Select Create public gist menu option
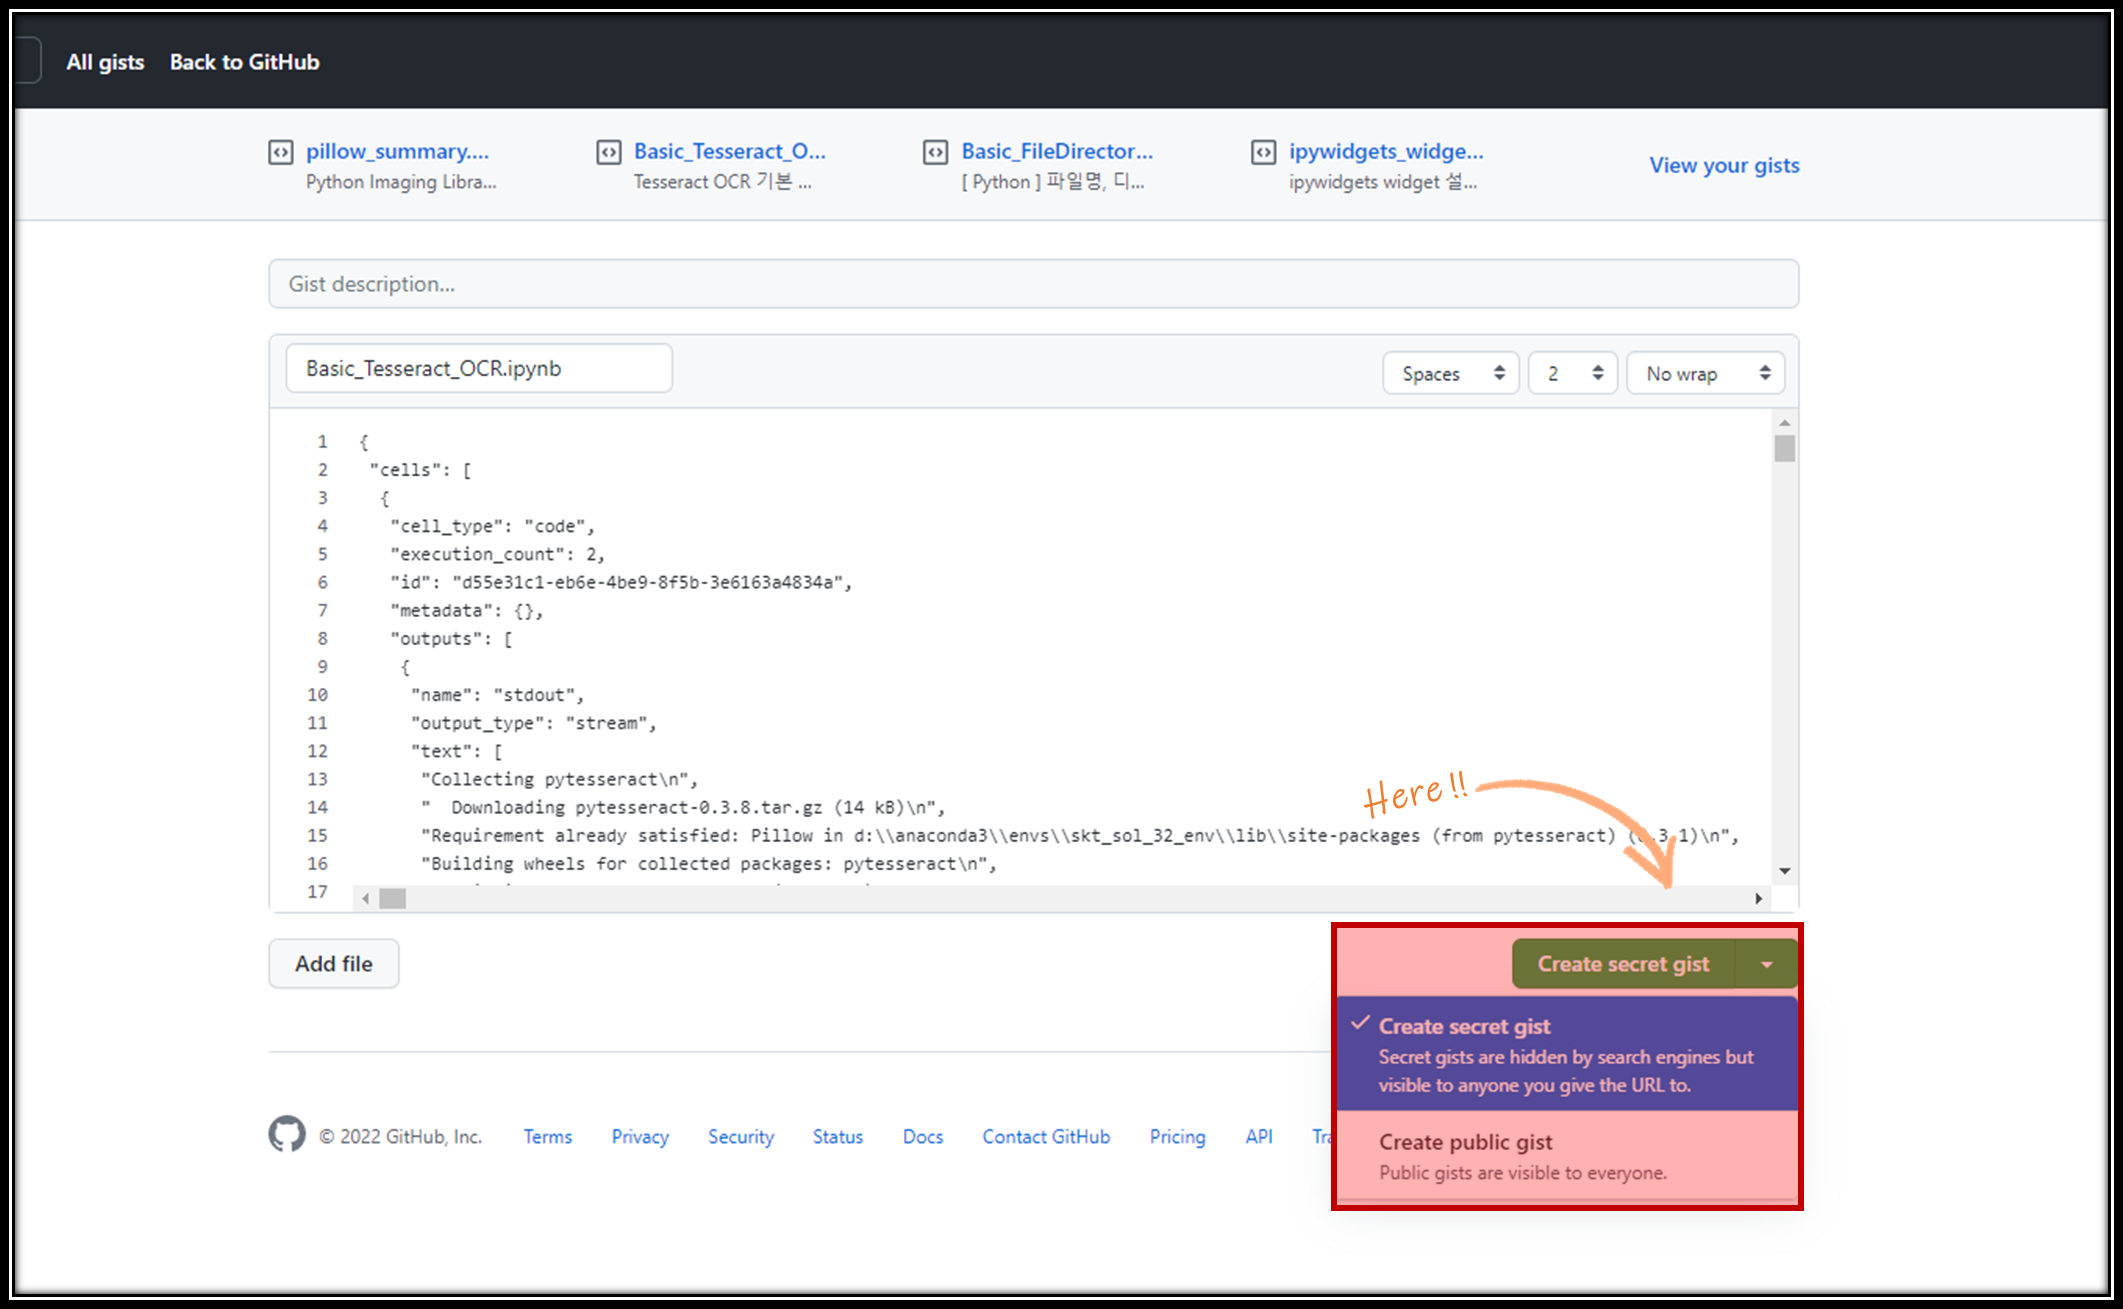 [1567, 1156]
